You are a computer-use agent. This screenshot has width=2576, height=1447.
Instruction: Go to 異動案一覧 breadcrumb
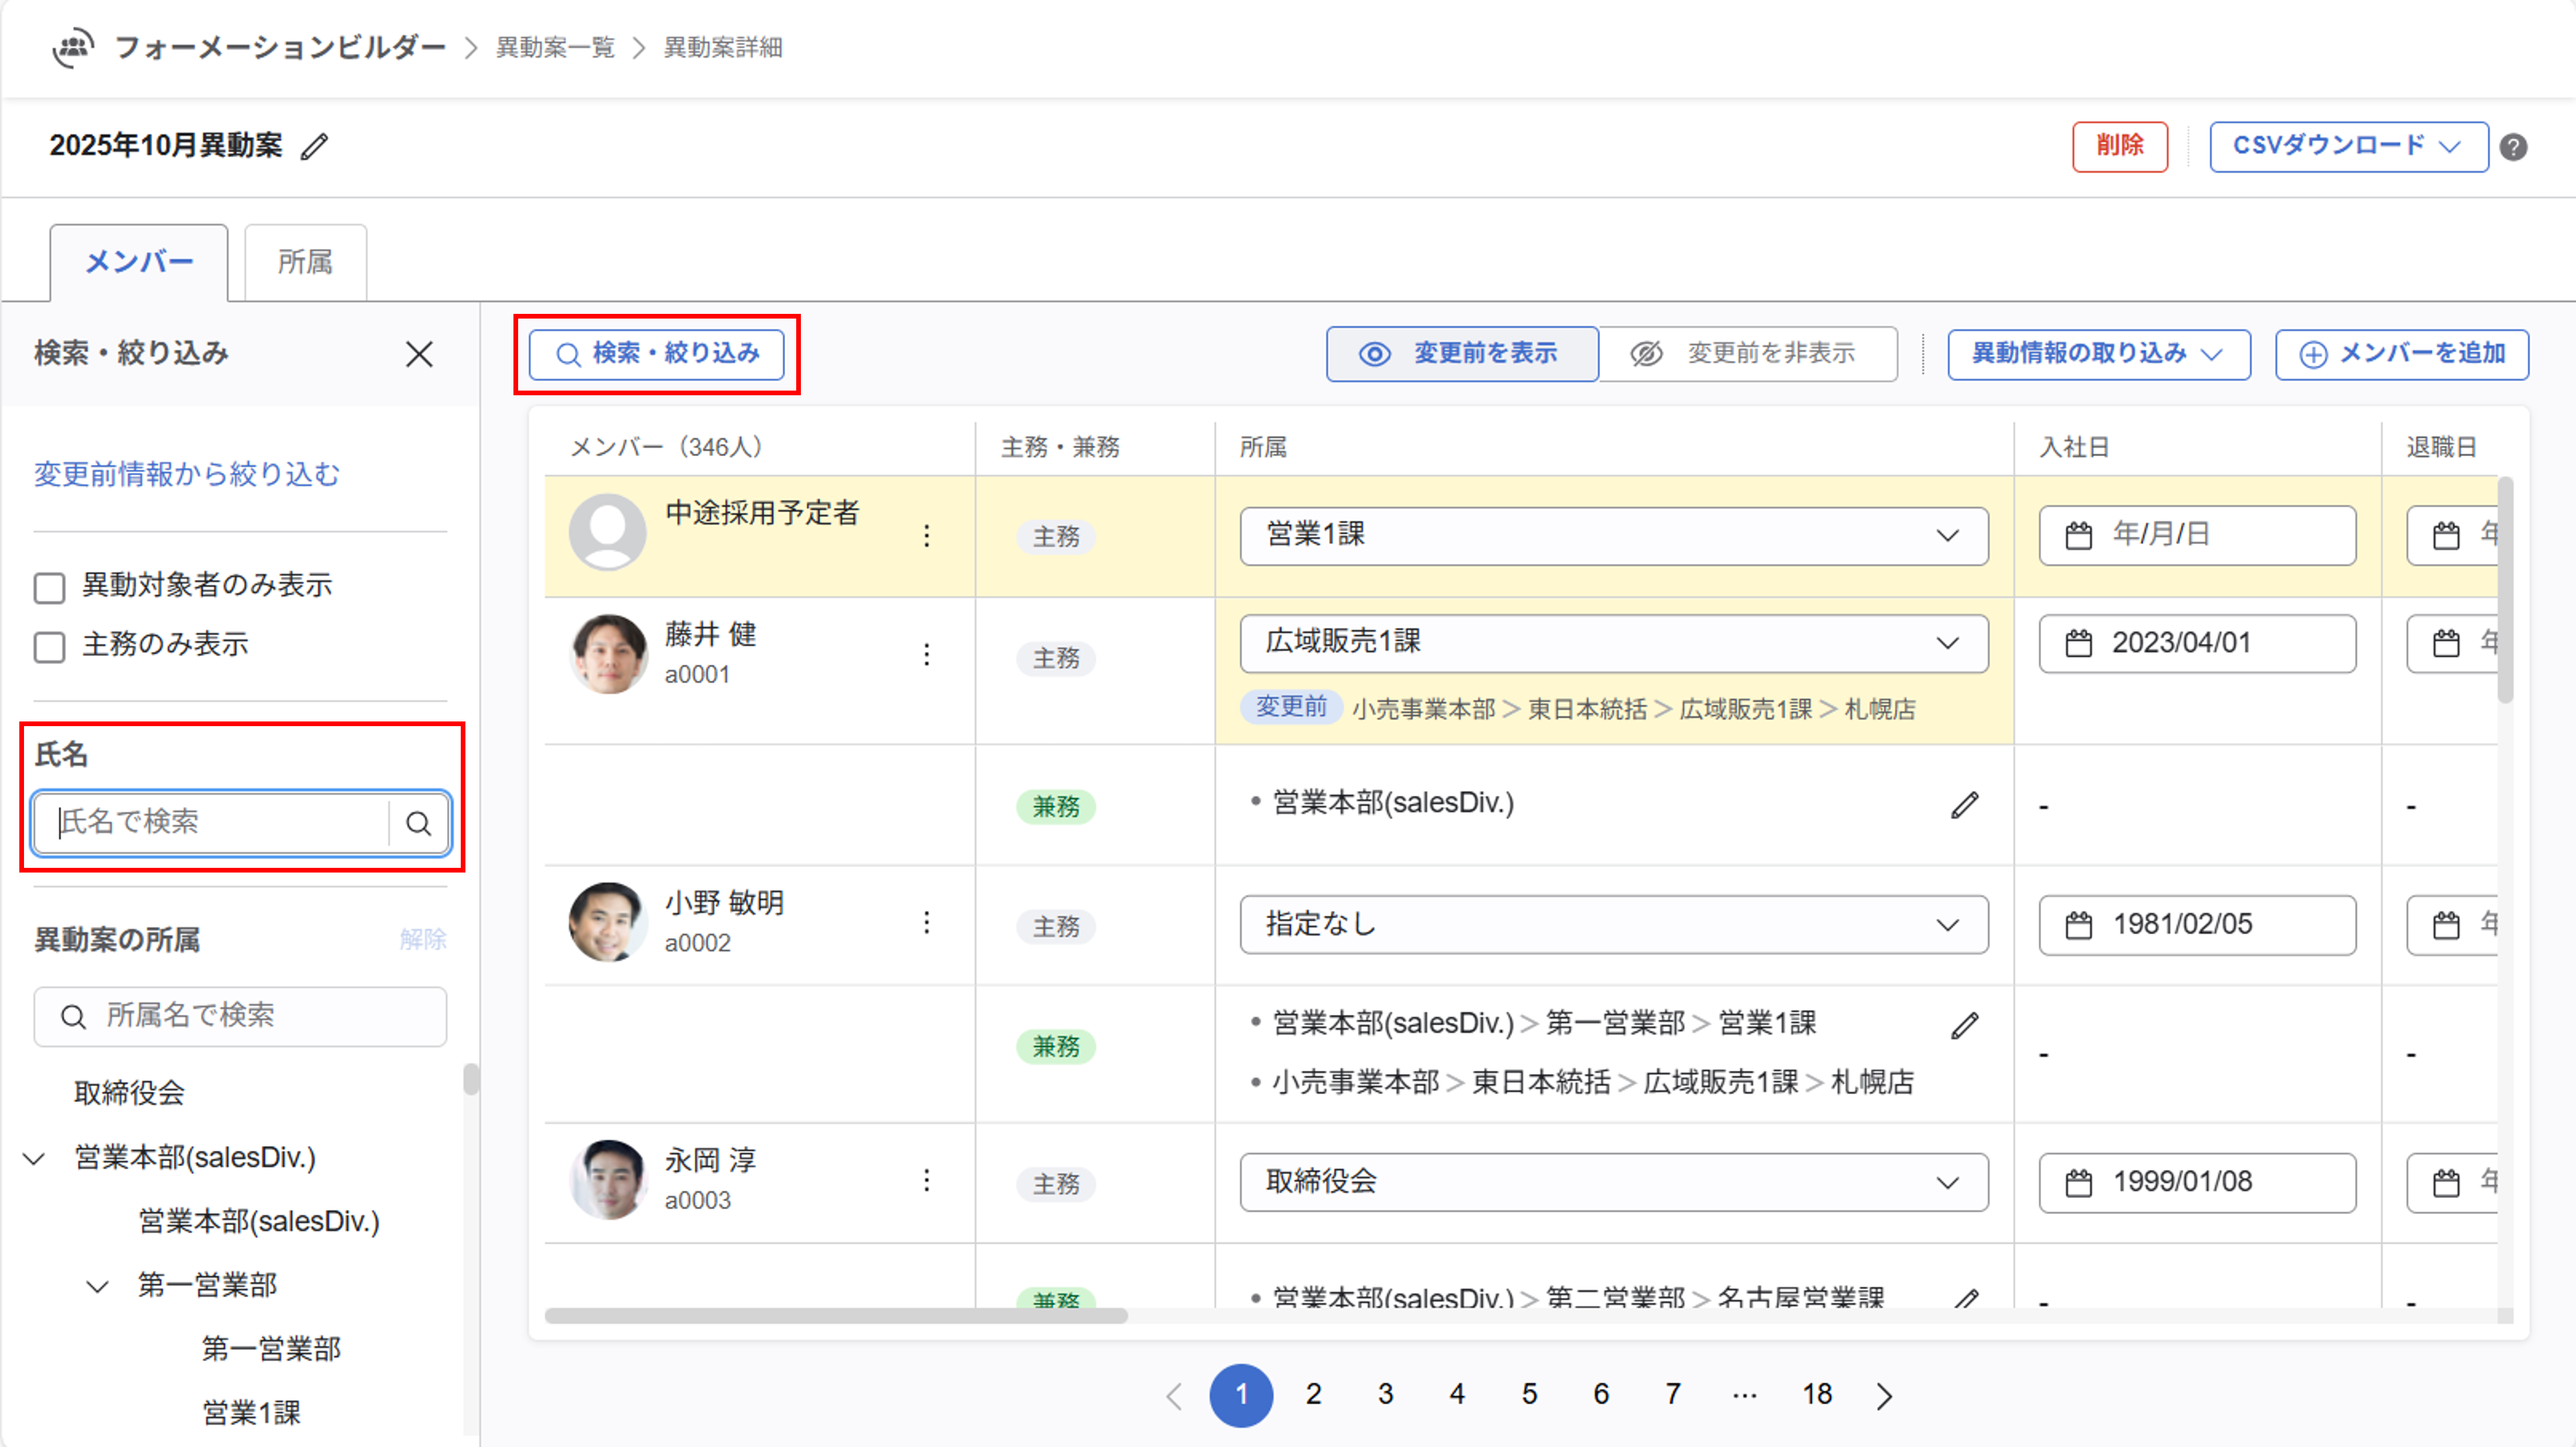tap(555, 47)
